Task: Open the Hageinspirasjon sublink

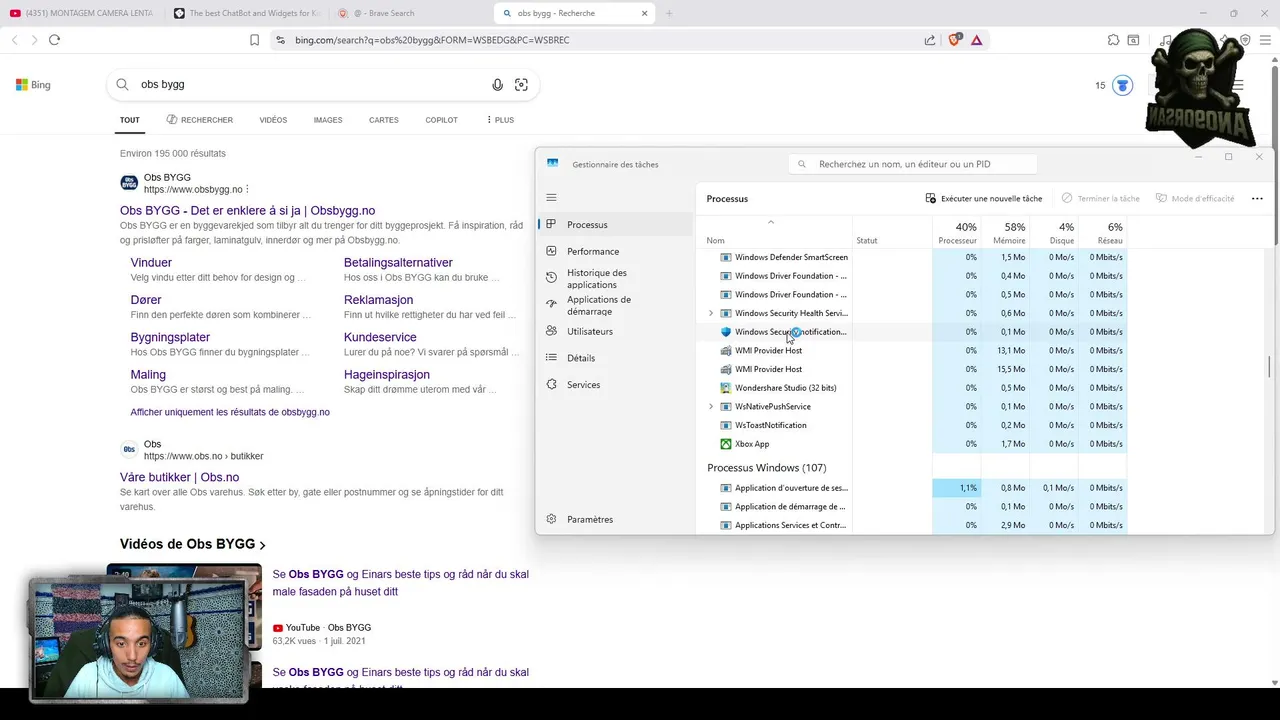Action: click(387, 375)
